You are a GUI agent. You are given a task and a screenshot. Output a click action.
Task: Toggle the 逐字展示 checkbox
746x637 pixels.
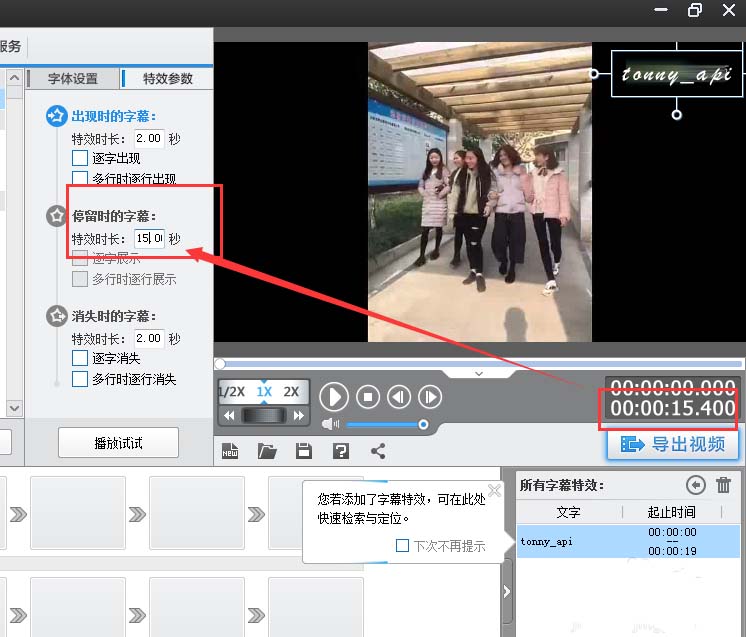click(79, 258)
